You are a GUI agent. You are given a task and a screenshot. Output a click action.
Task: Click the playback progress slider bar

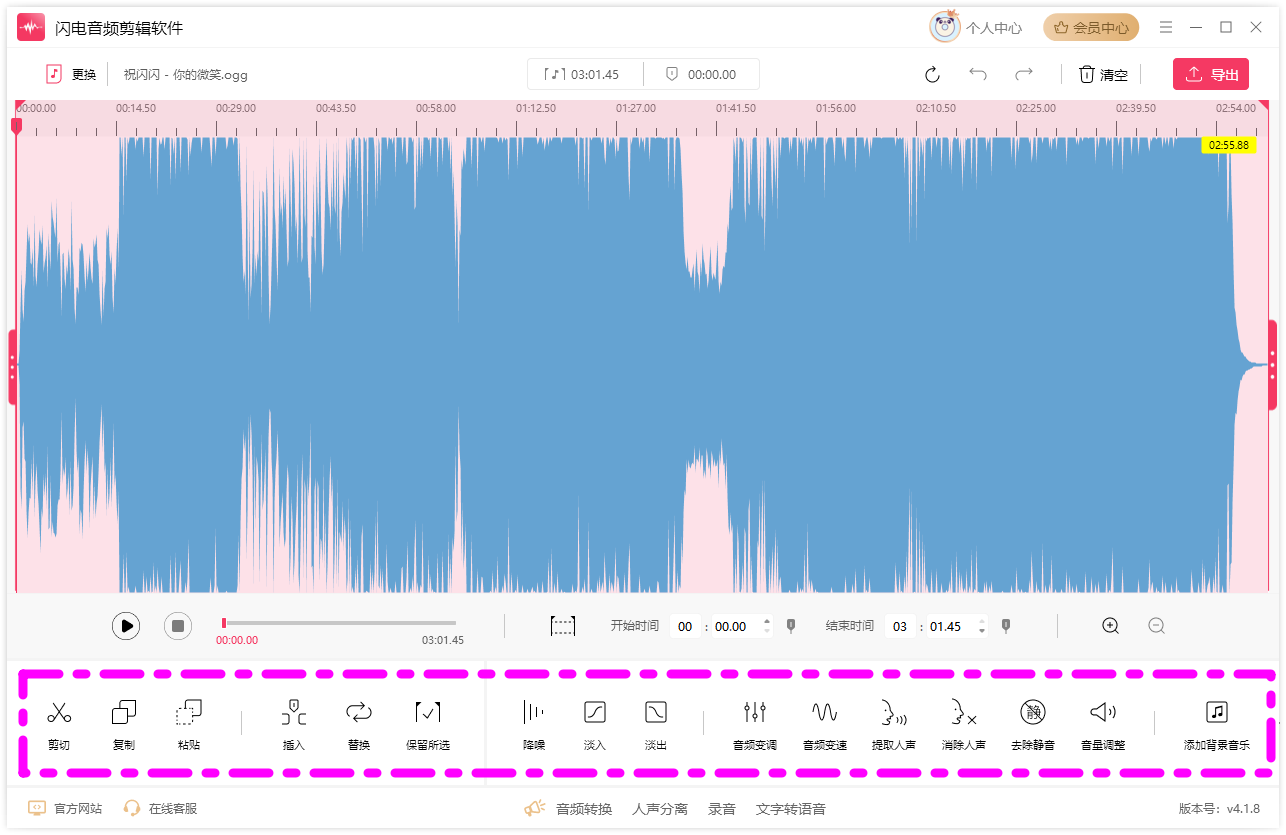click(x=338, y=623)
